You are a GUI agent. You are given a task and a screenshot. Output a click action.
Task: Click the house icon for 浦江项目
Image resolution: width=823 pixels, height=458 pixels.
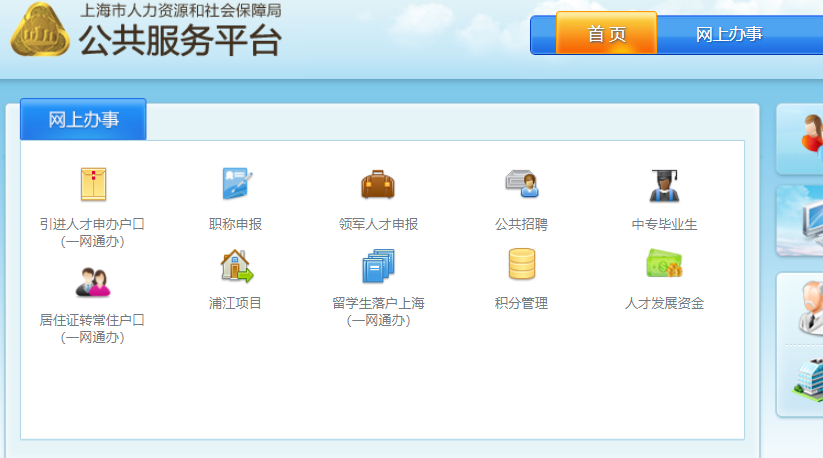pos(236,265)
